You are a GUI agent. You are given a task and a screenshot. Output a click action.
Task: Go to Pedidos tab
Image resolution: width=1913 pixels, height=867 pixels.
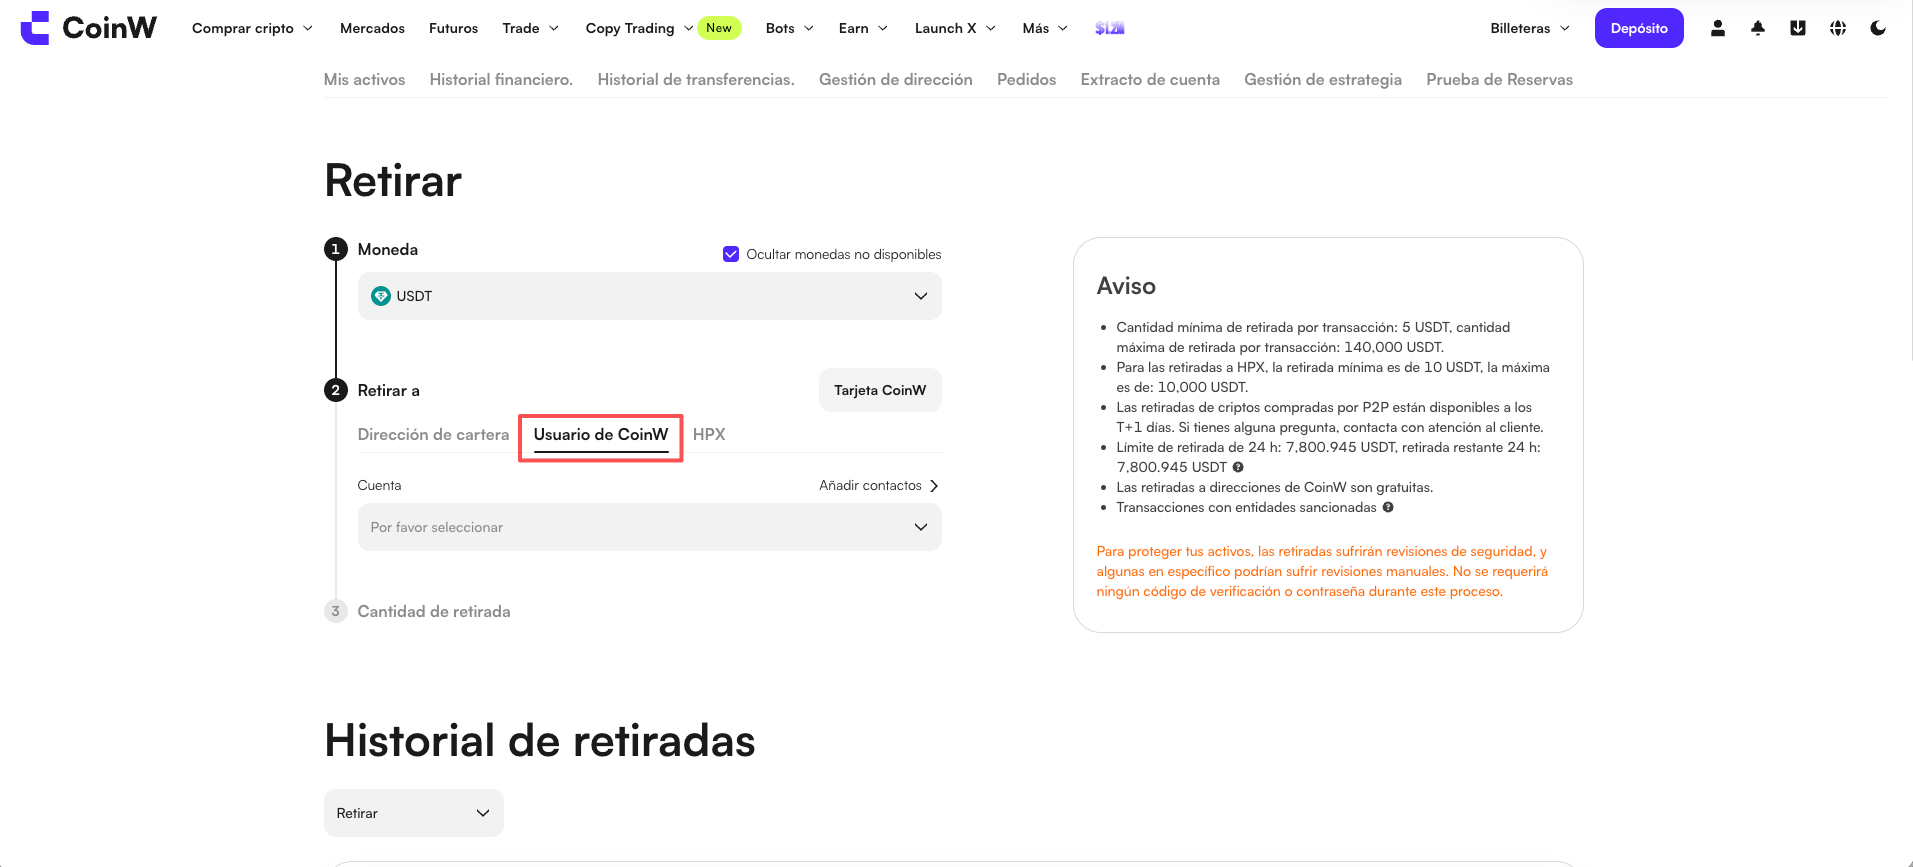(1027, 80)
